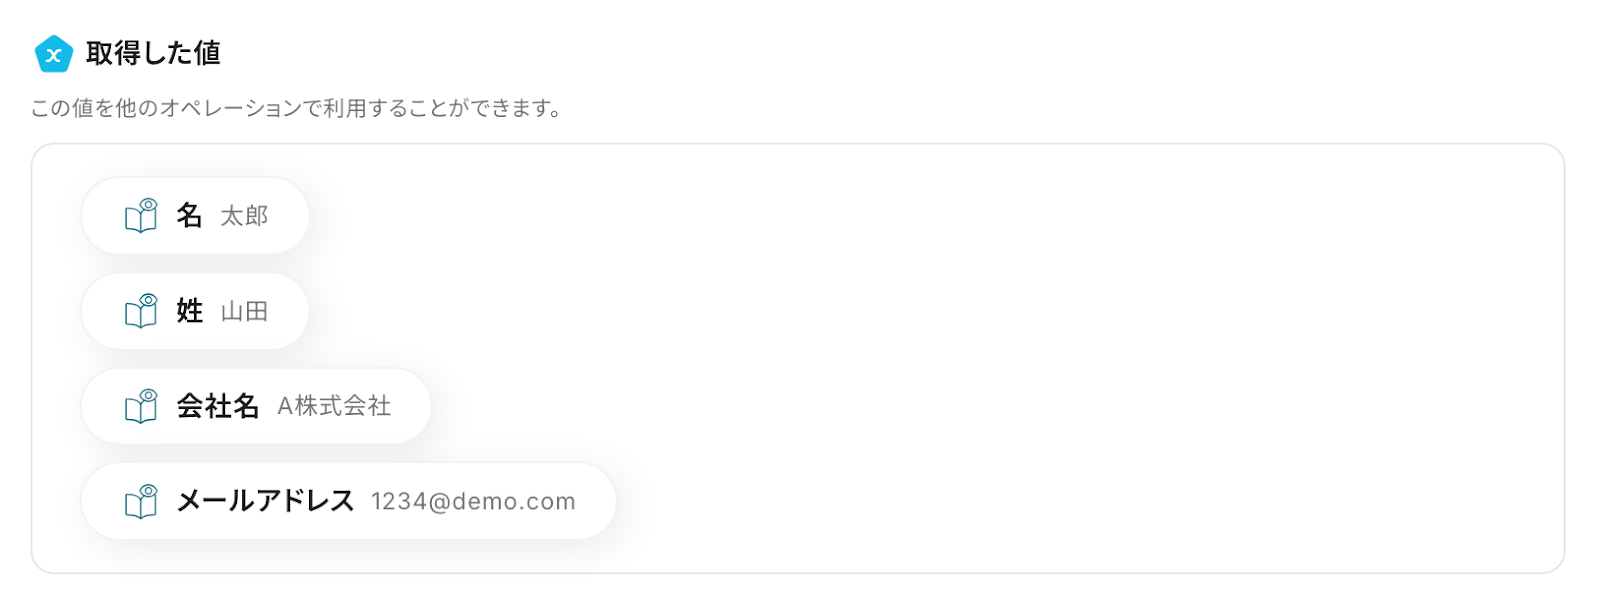The image size is (1600, 594).
Task: Click the bold 姓 label
Action: click(x=189, y=311)
